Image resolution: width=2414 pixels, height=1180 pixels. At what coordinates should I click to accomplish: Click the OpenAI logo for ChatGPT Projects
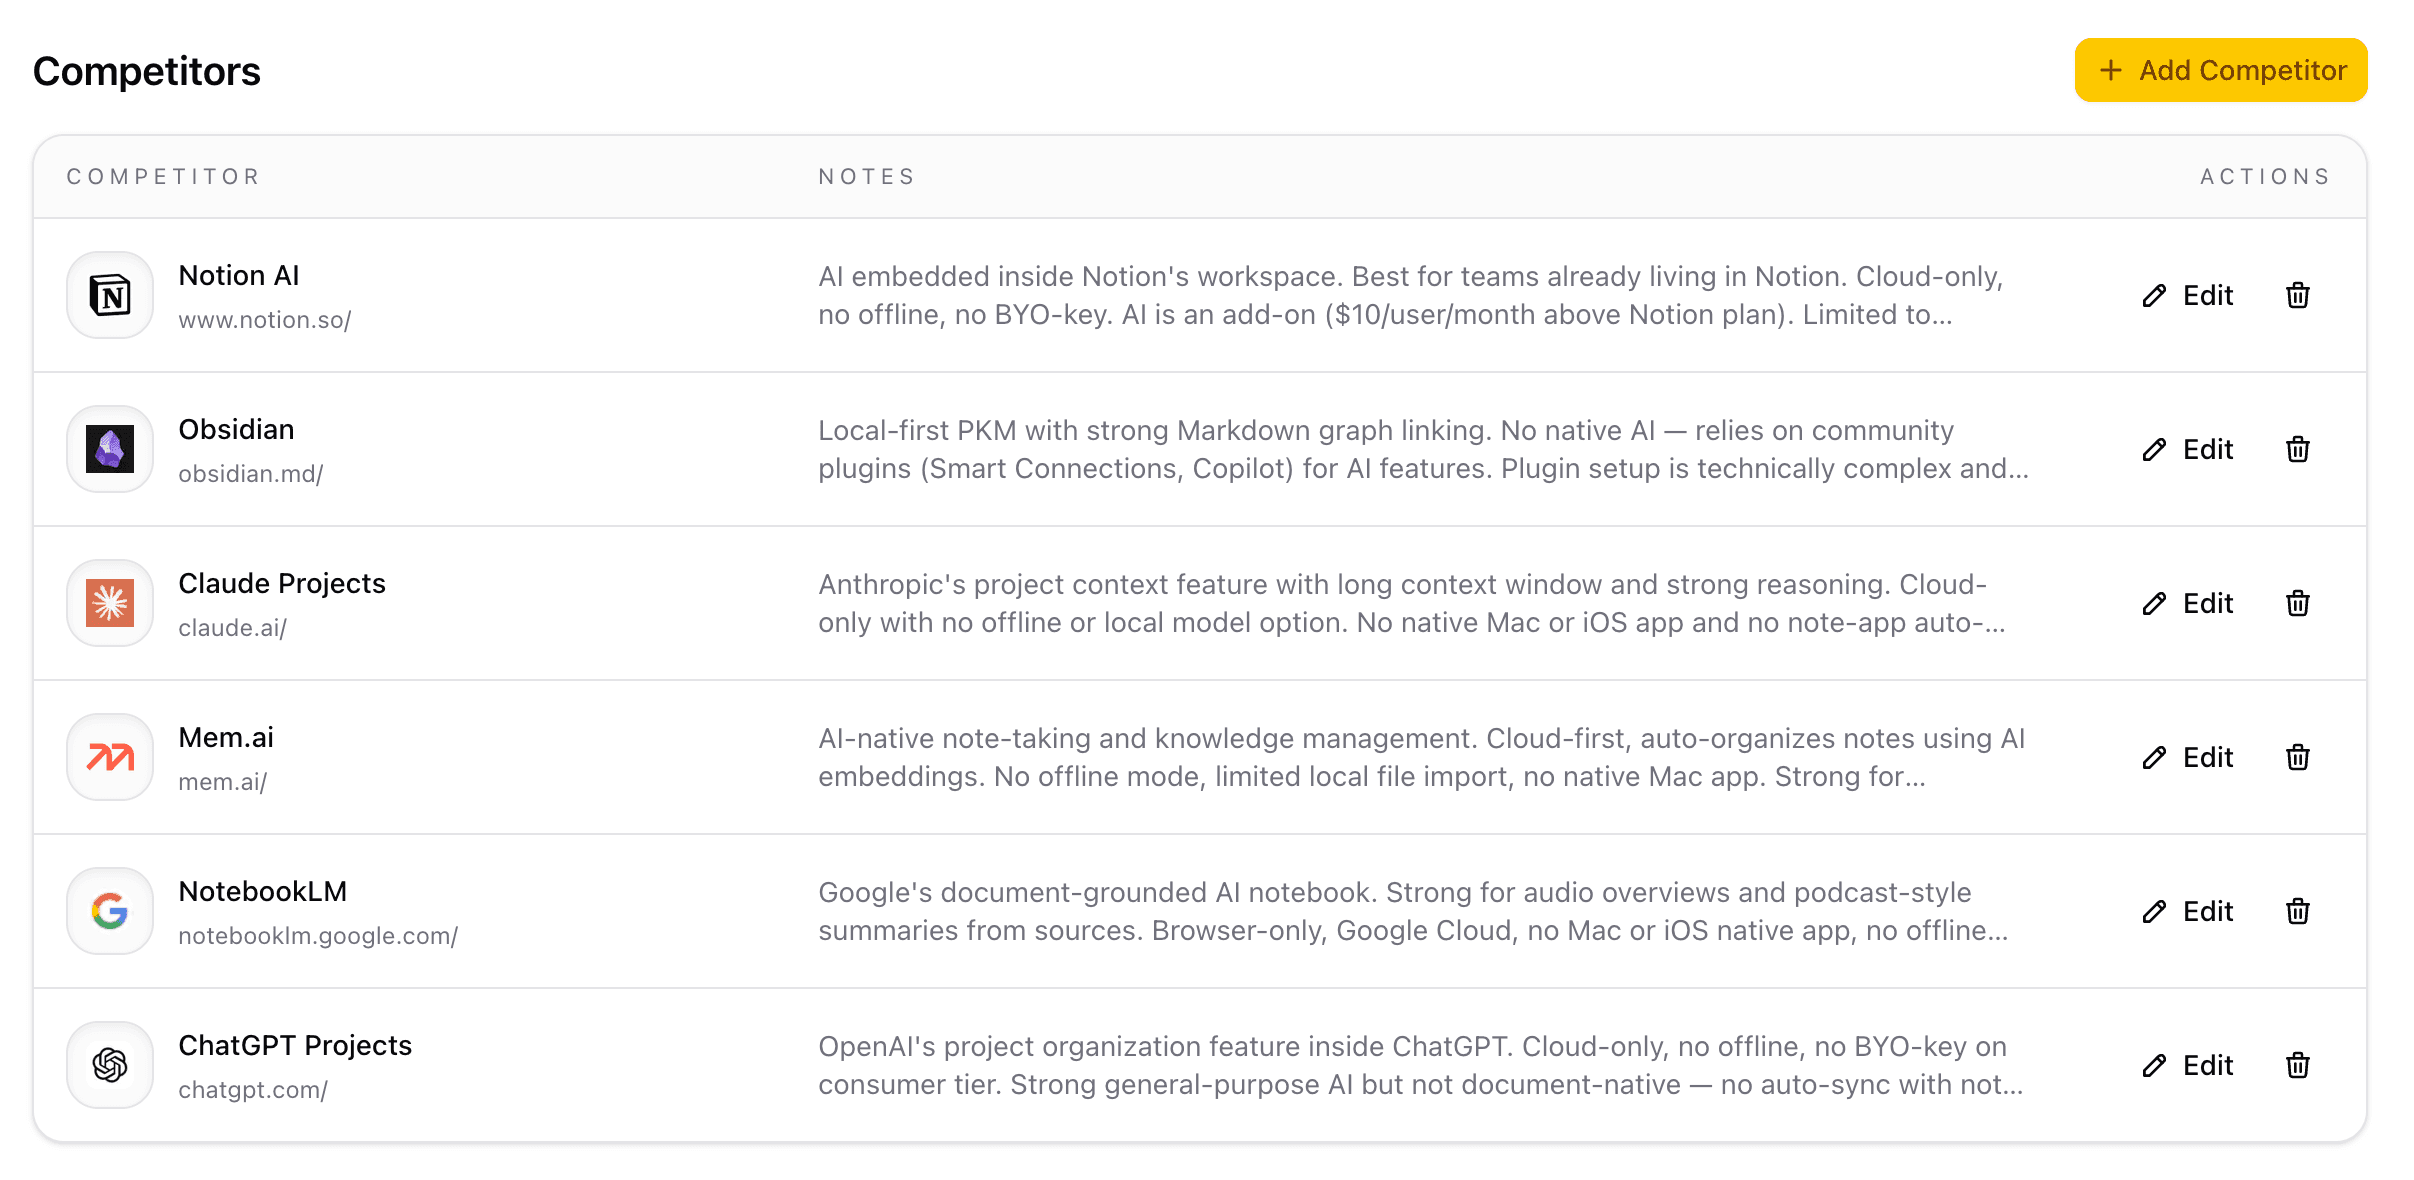(x=110, y=1065)
